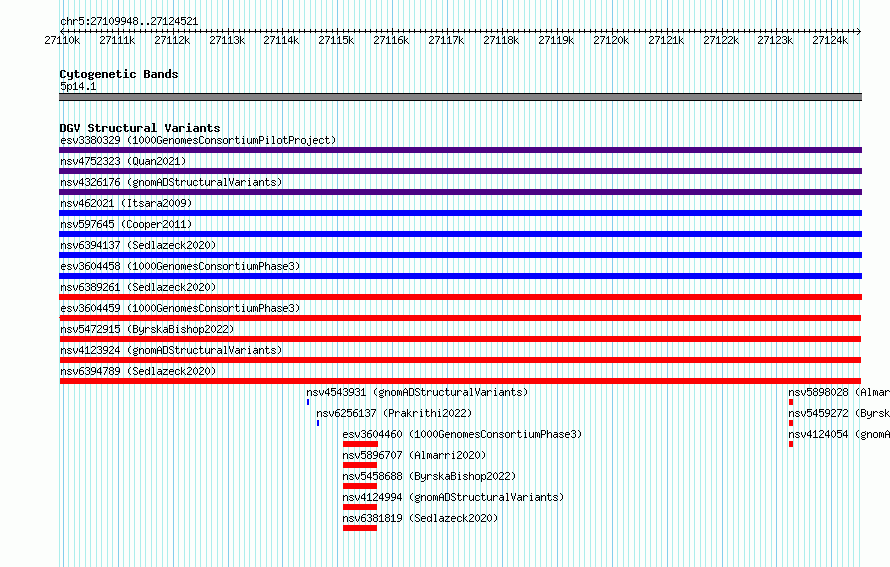Click red marker under nsv5459272
This screenshot has height=567, width=890.
tap(791, 423)
